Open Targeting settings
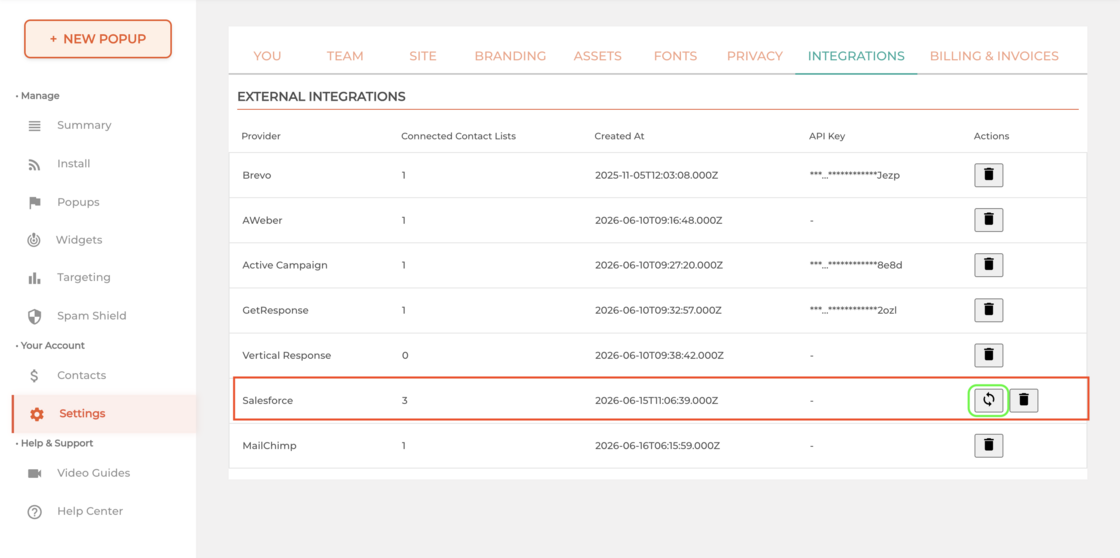The width and height of the screenshot is (1120, 558). 84,277
